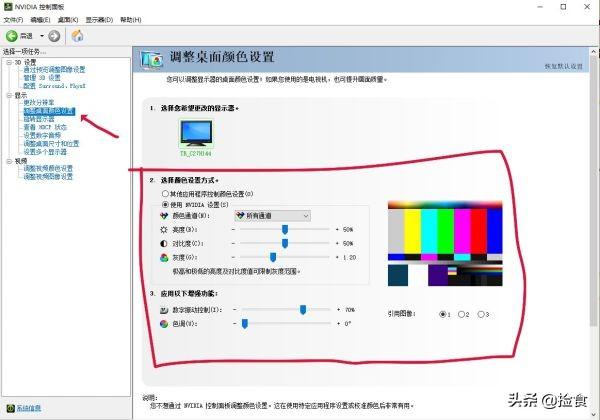The width and height of the screenshot is (600, 420).
Task: Open the Back button history dropdown arrow
Action: click(42, 36)
